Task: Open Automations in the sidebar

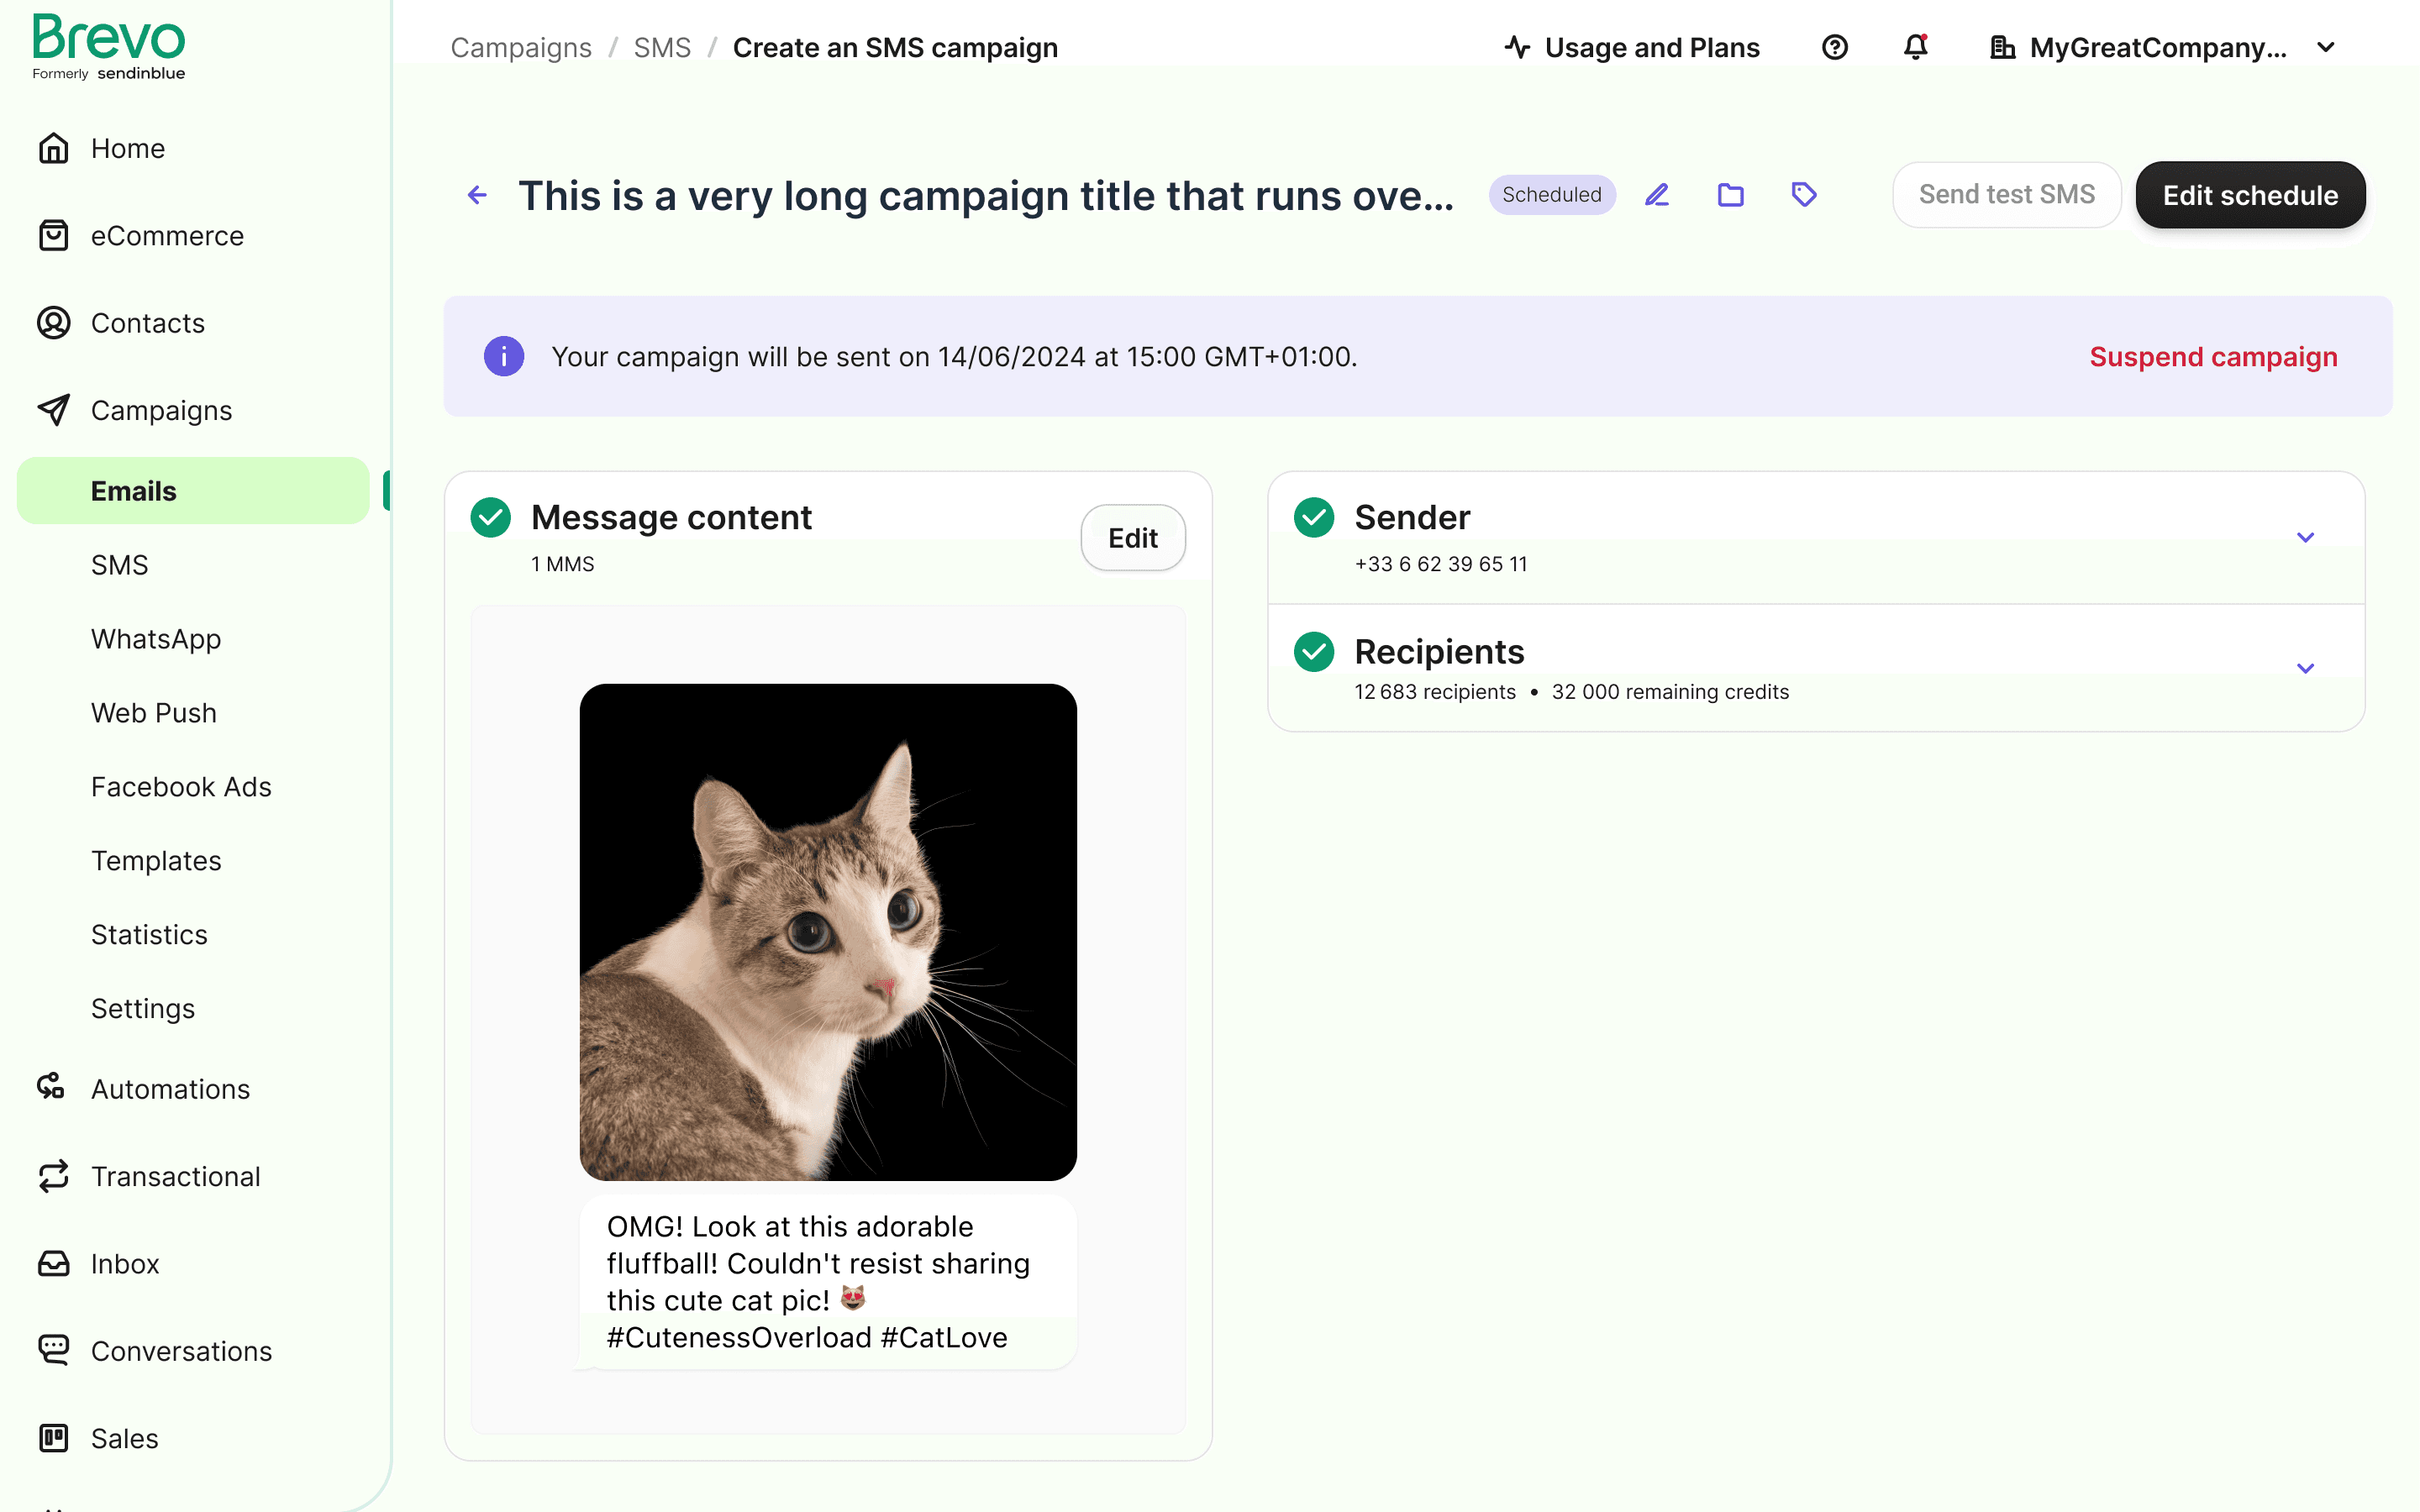Action: (x=170, y=1088)
